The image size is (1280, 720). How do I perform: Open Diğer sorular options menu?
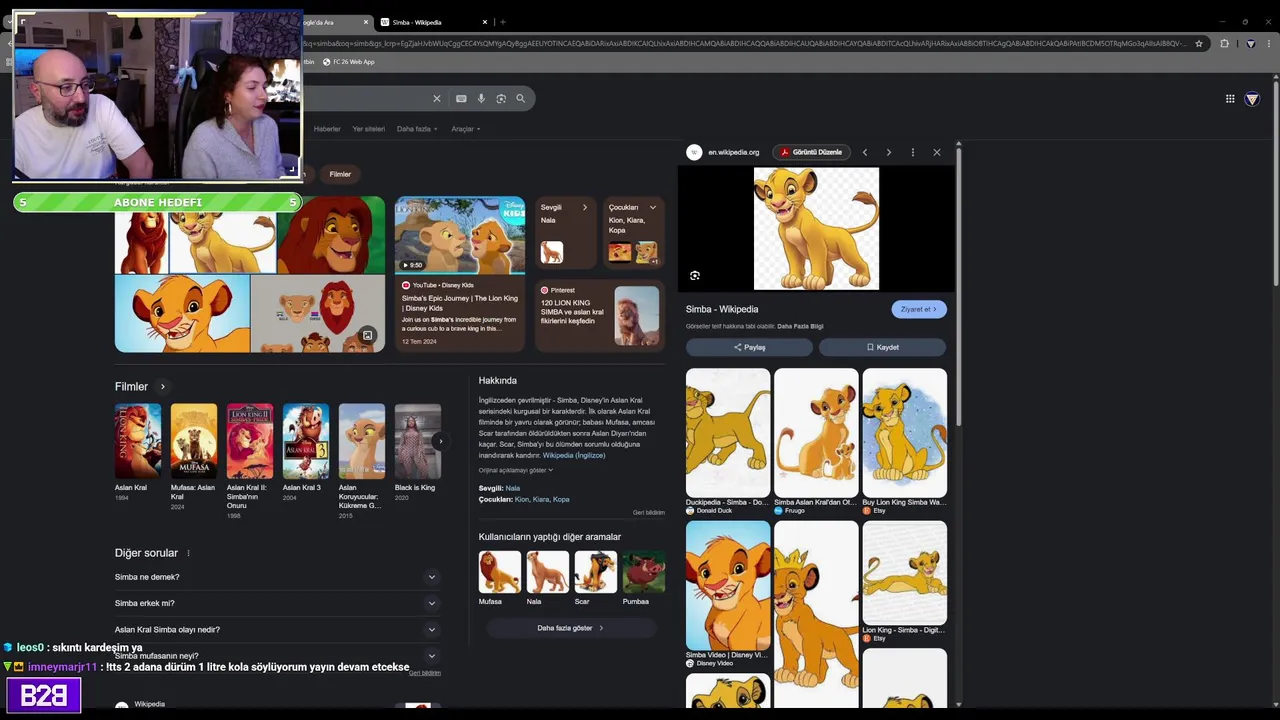click(x=188, y=553)
